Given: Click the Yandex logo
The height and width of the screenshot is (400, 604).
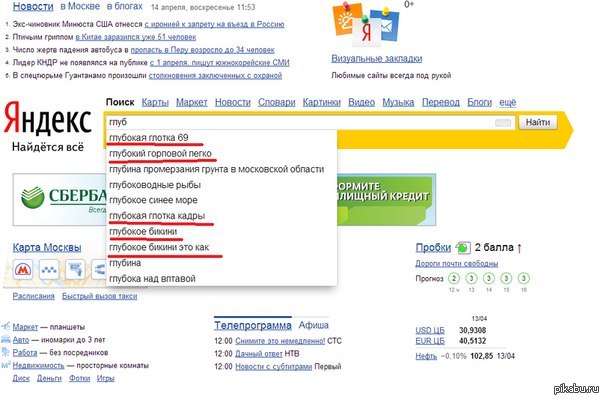Looking at the screenshot, I should (x=48, y=119).
